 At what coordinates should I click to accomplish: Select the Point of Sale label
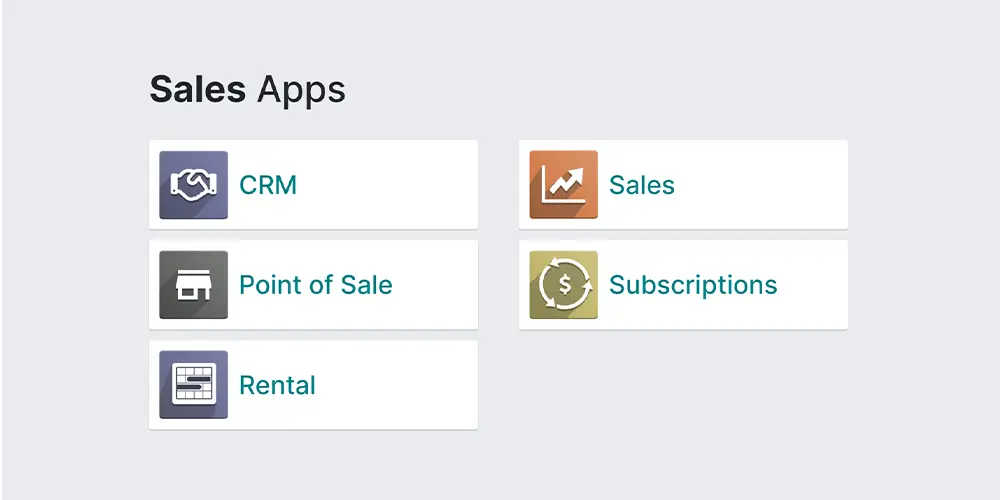(315, 285)
